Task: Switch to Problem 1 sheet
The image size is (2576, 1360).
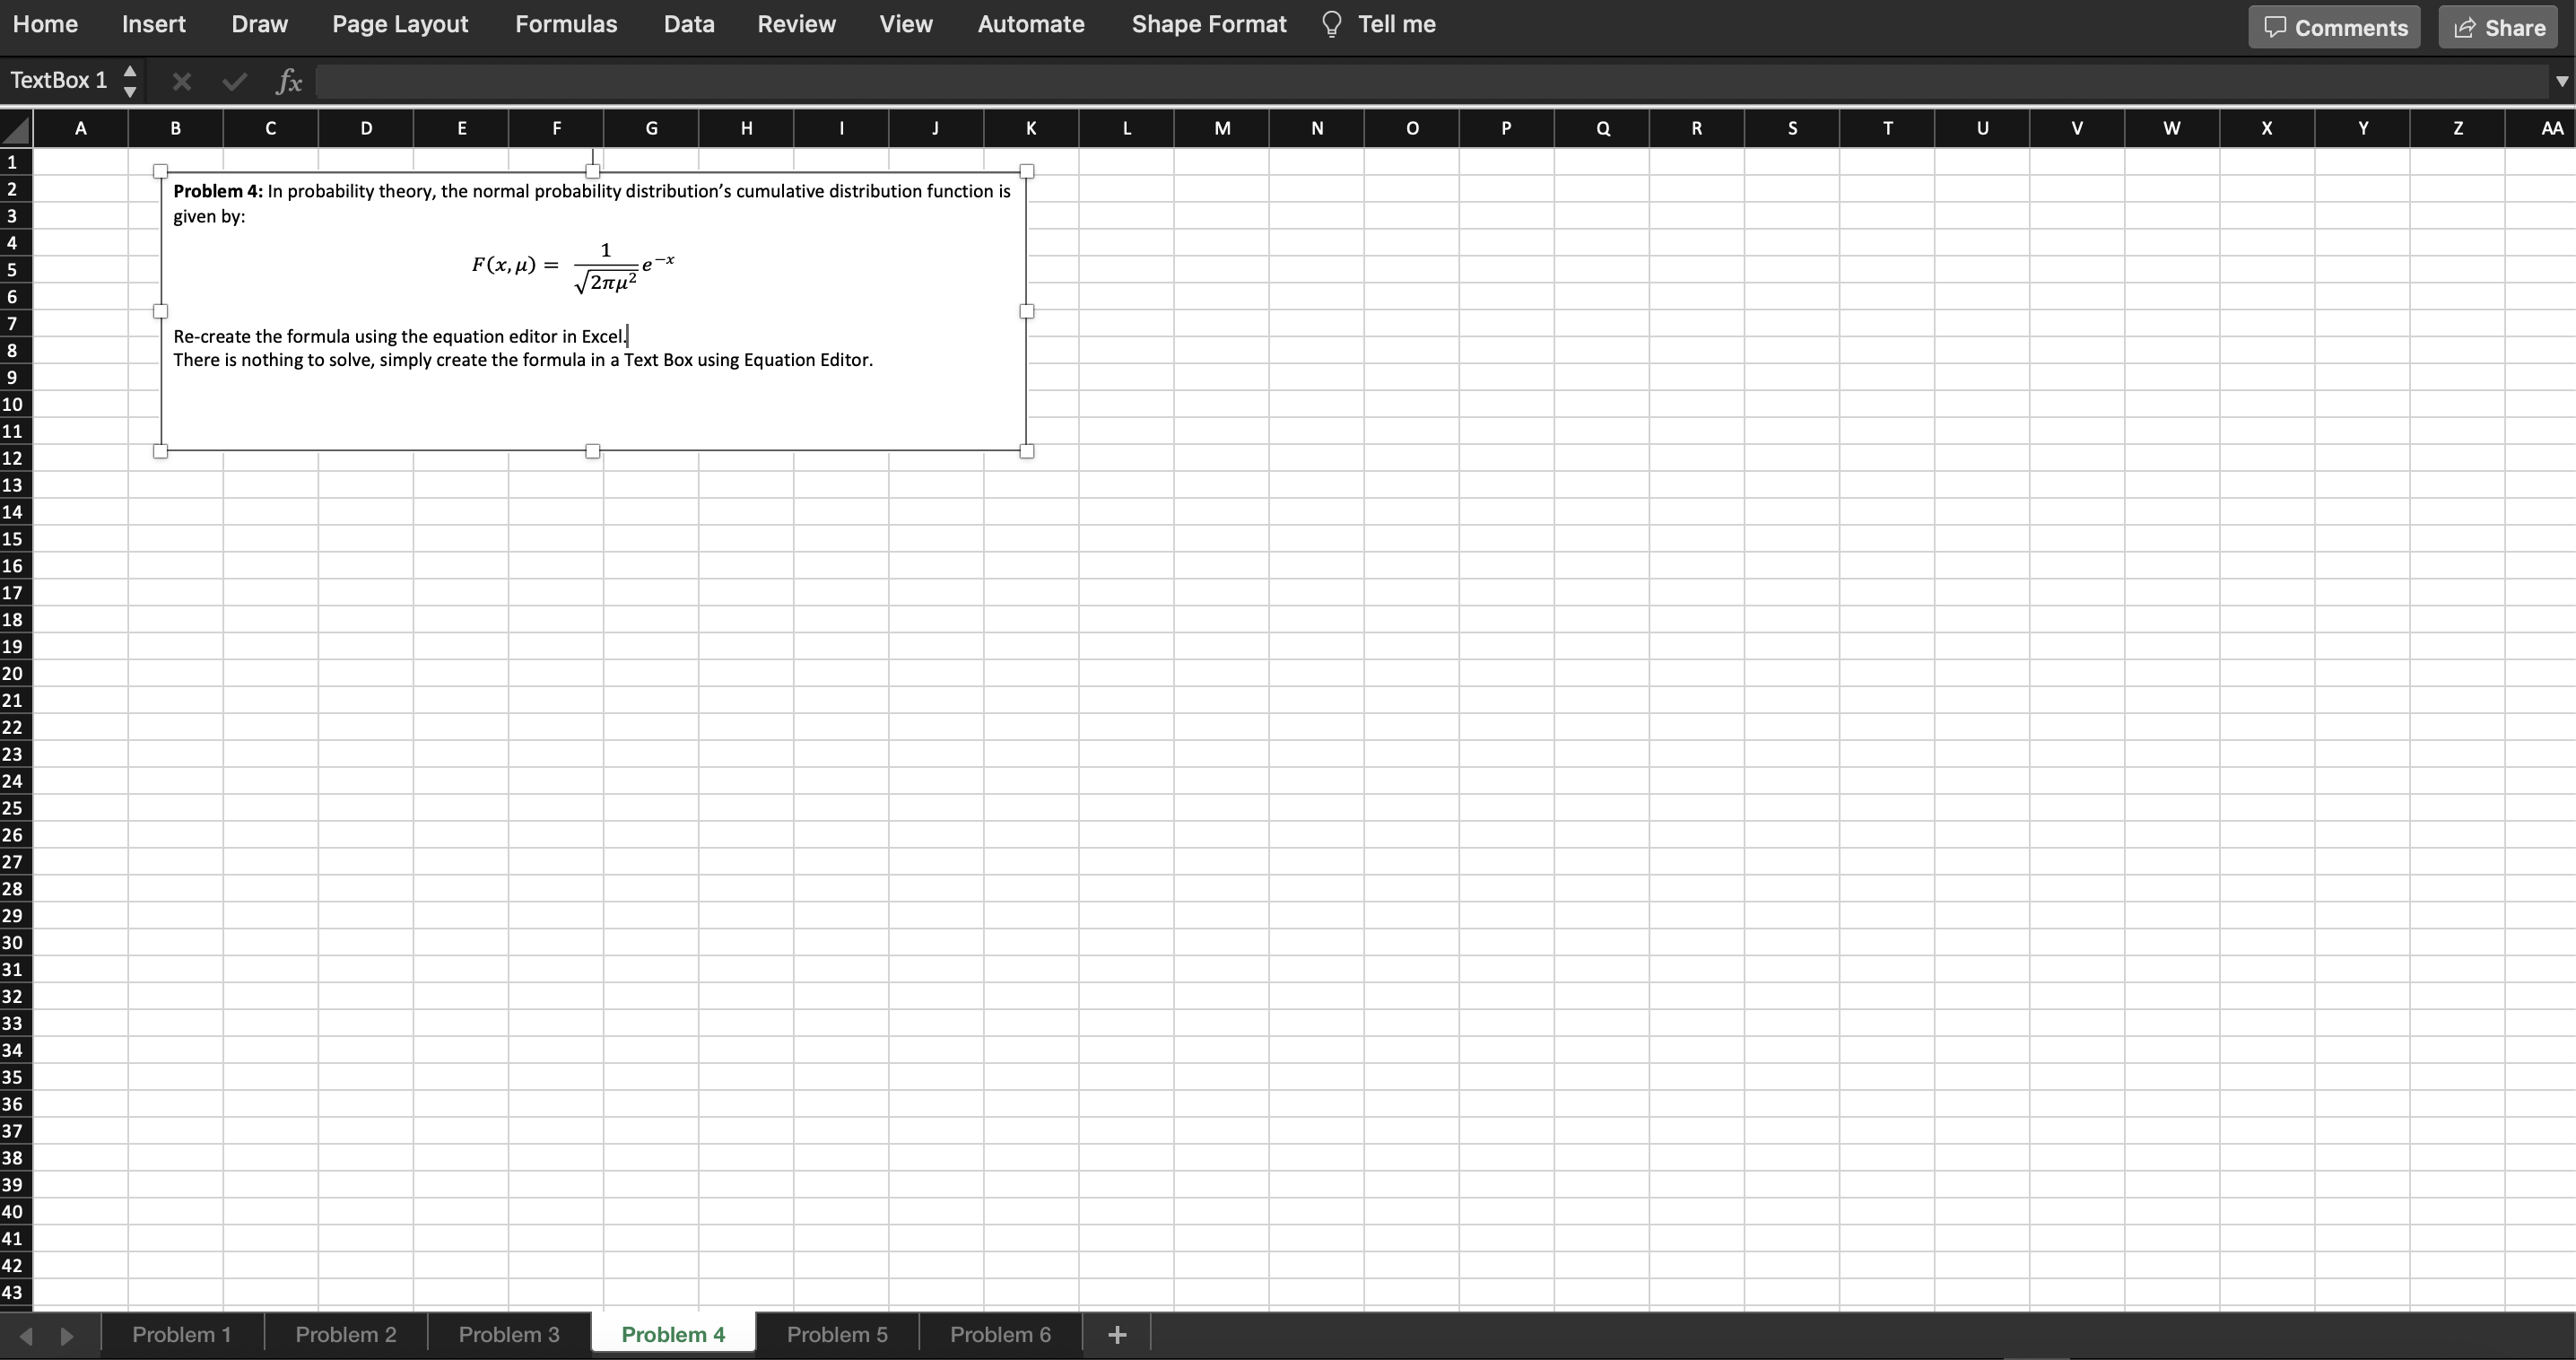Action: click(x=182, y=1334)
